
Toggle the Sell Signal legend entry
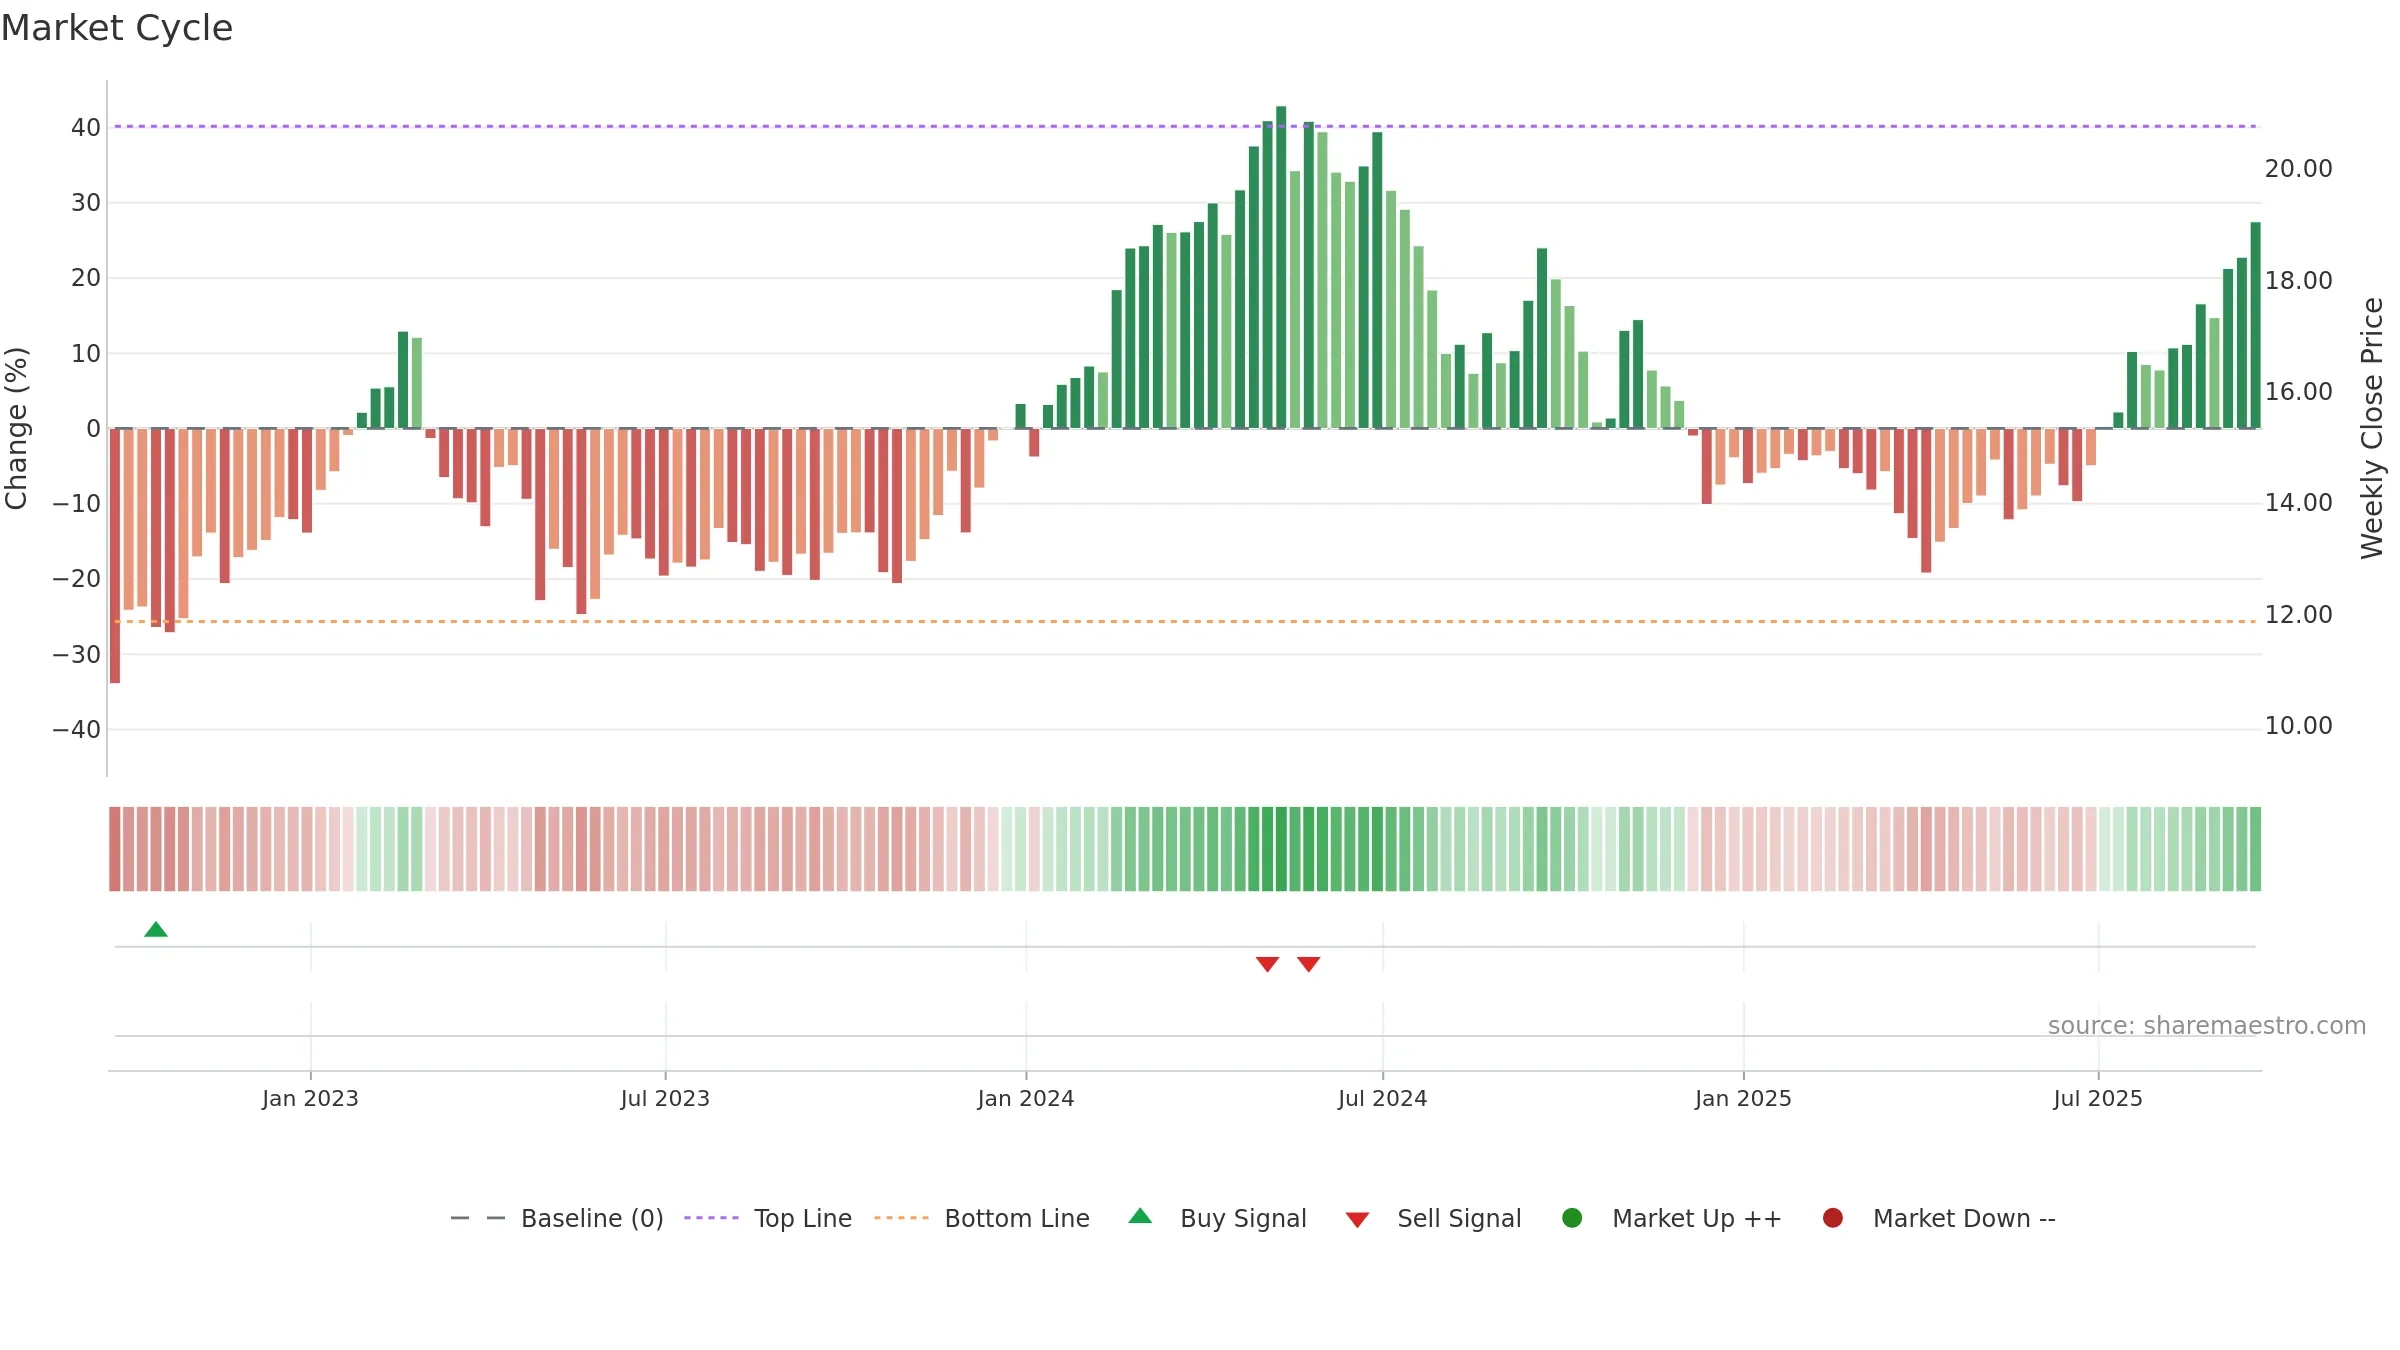coord(1433,1218)
